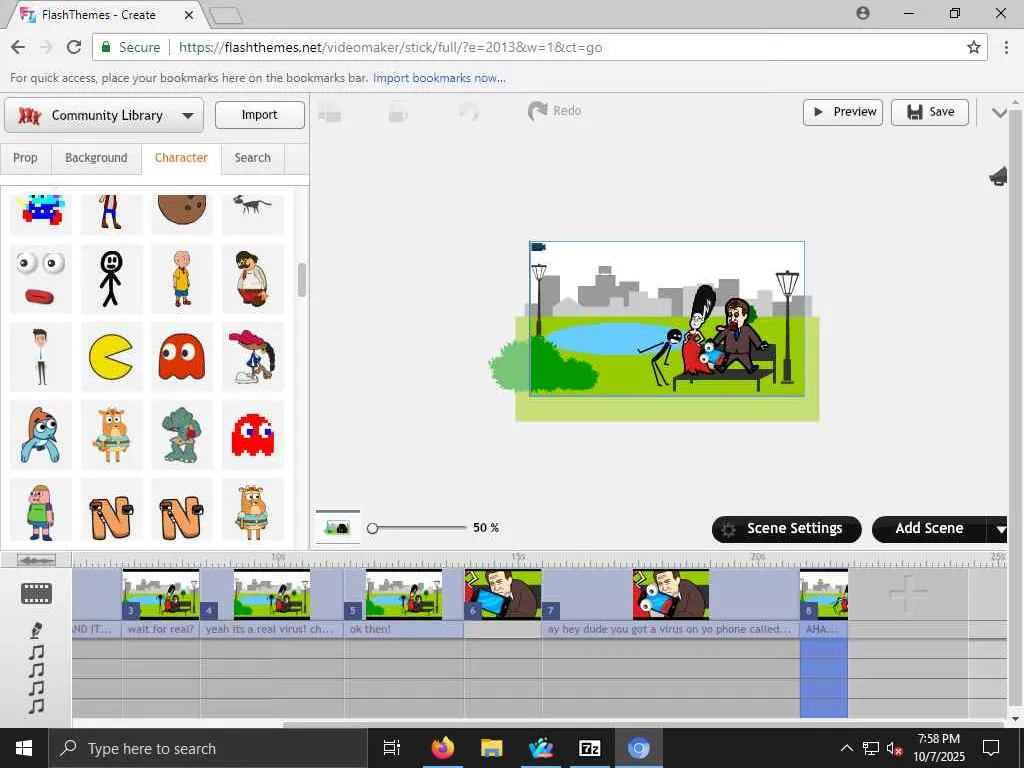Screen dimensions: 1024x768
Task: Select the 'yeah its a real virus!' voice clip
Action: [x=272, y=630]
